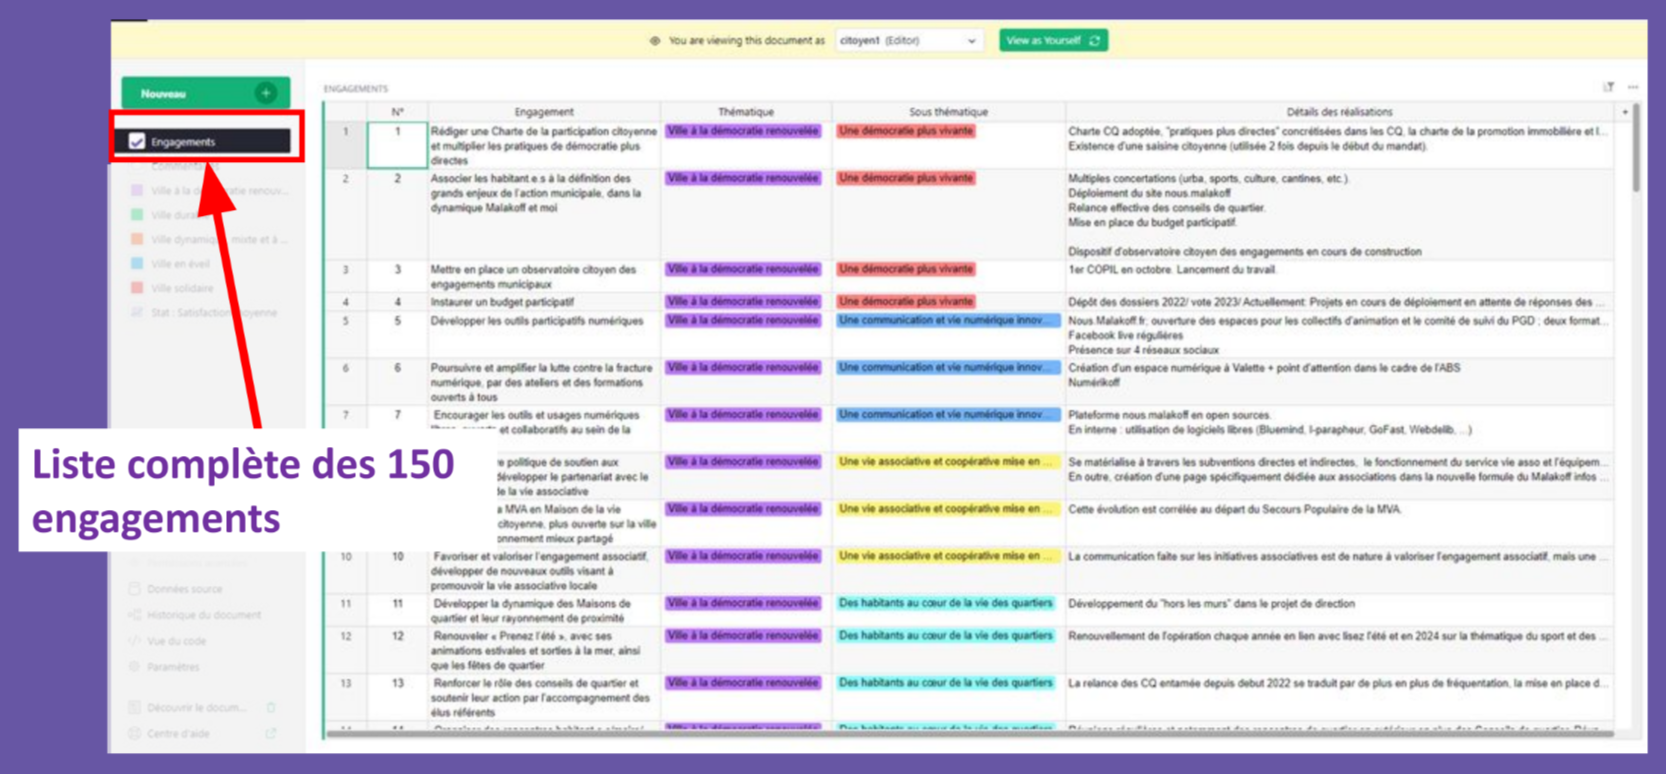The image size is (1666, 774).
Task: Click 'Instaurer un budget participatif' cell
Action: click(x=544, y=302)
